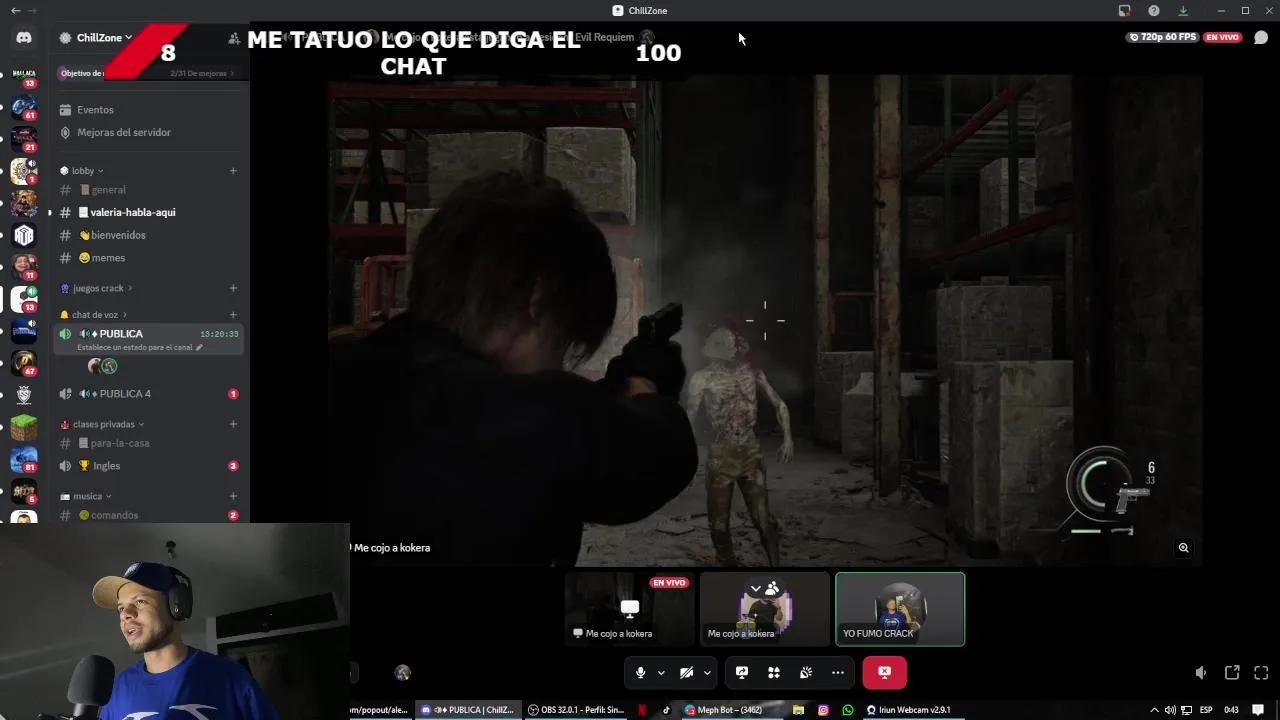Select the EN VIVO stream thumbnail tile
Viewport: 1280px width, 720px height.
pos(630,609)
